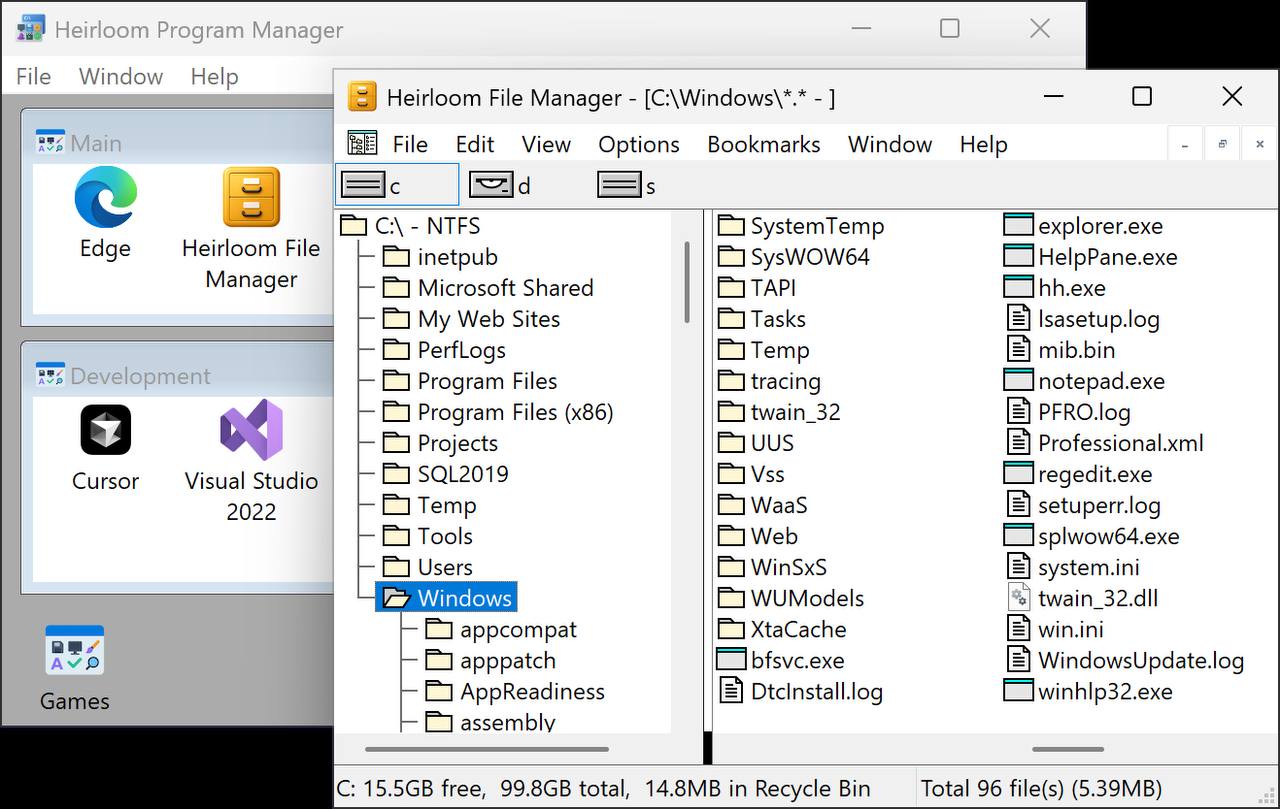Open the Bookmarks menu
This screenshot has height=809, width=1280.
pos(763,144)
